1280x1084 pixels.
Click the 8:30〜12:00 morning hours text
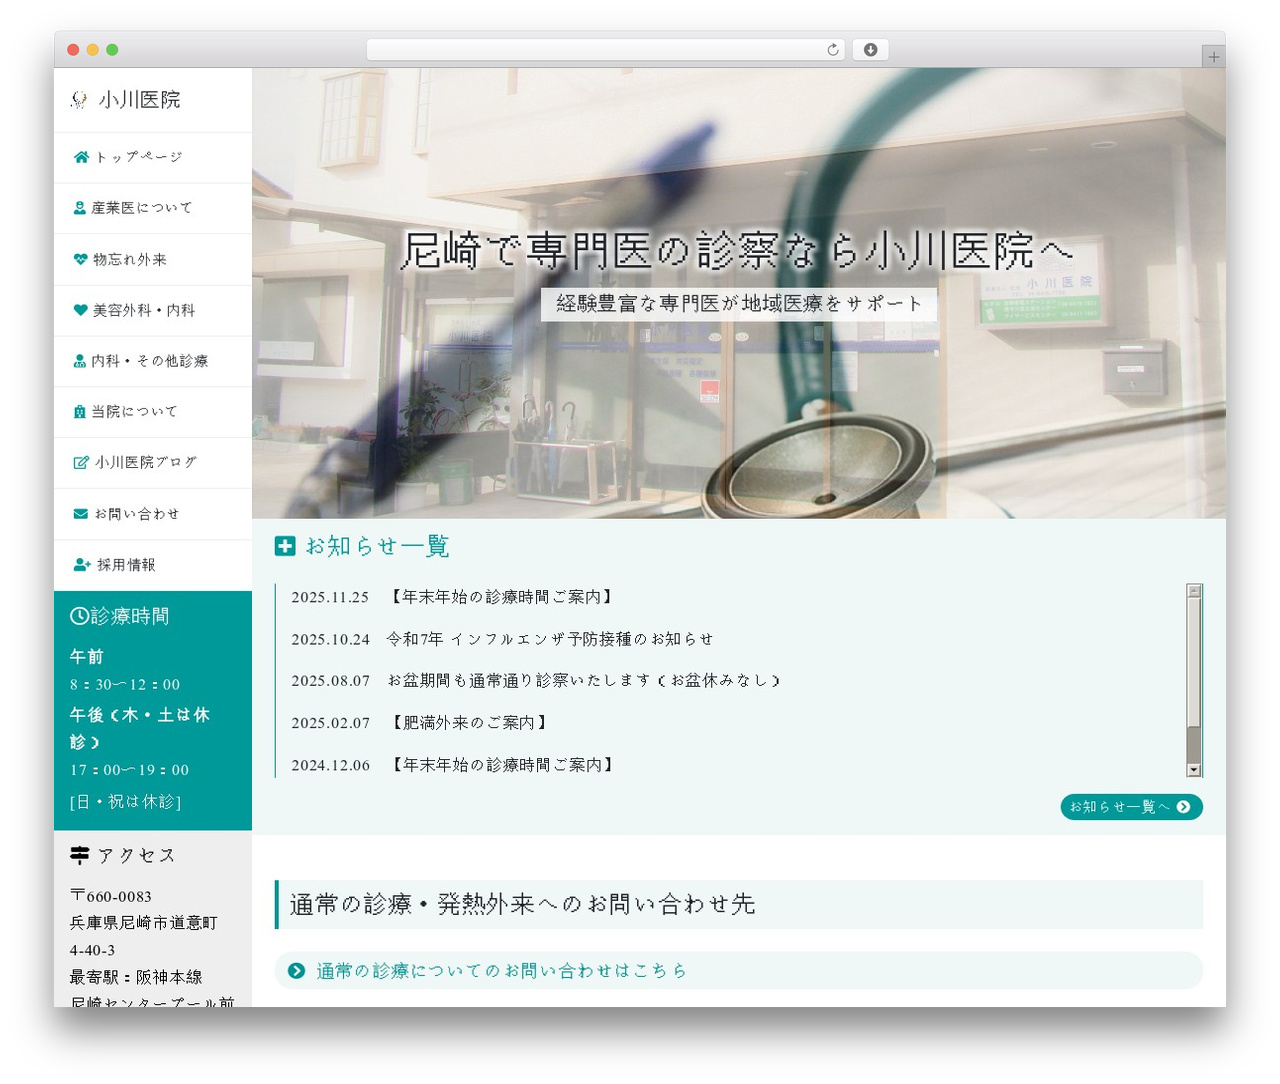125,685
